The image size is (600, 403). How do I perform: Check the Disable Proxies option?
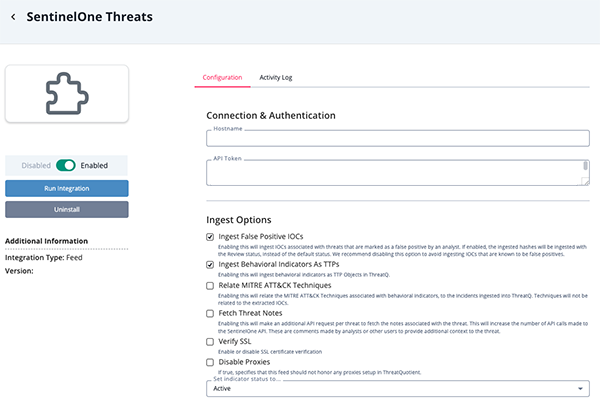point(210,362)
